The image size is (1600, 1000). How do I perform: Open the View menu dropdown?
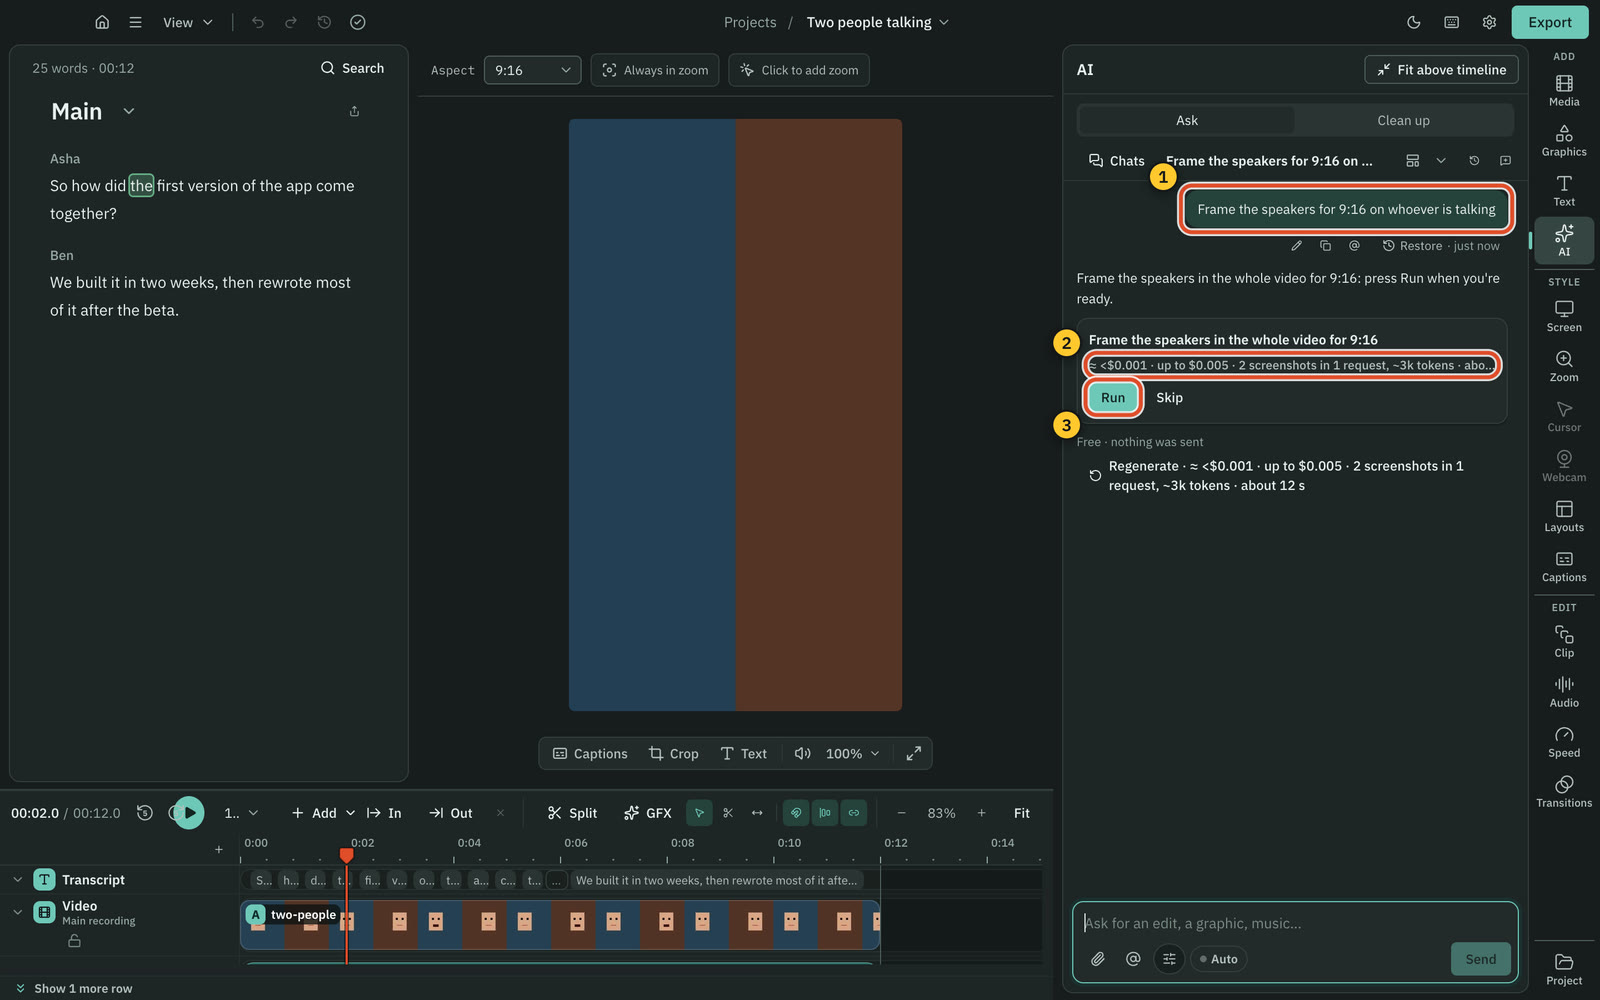tap(188, 22)
